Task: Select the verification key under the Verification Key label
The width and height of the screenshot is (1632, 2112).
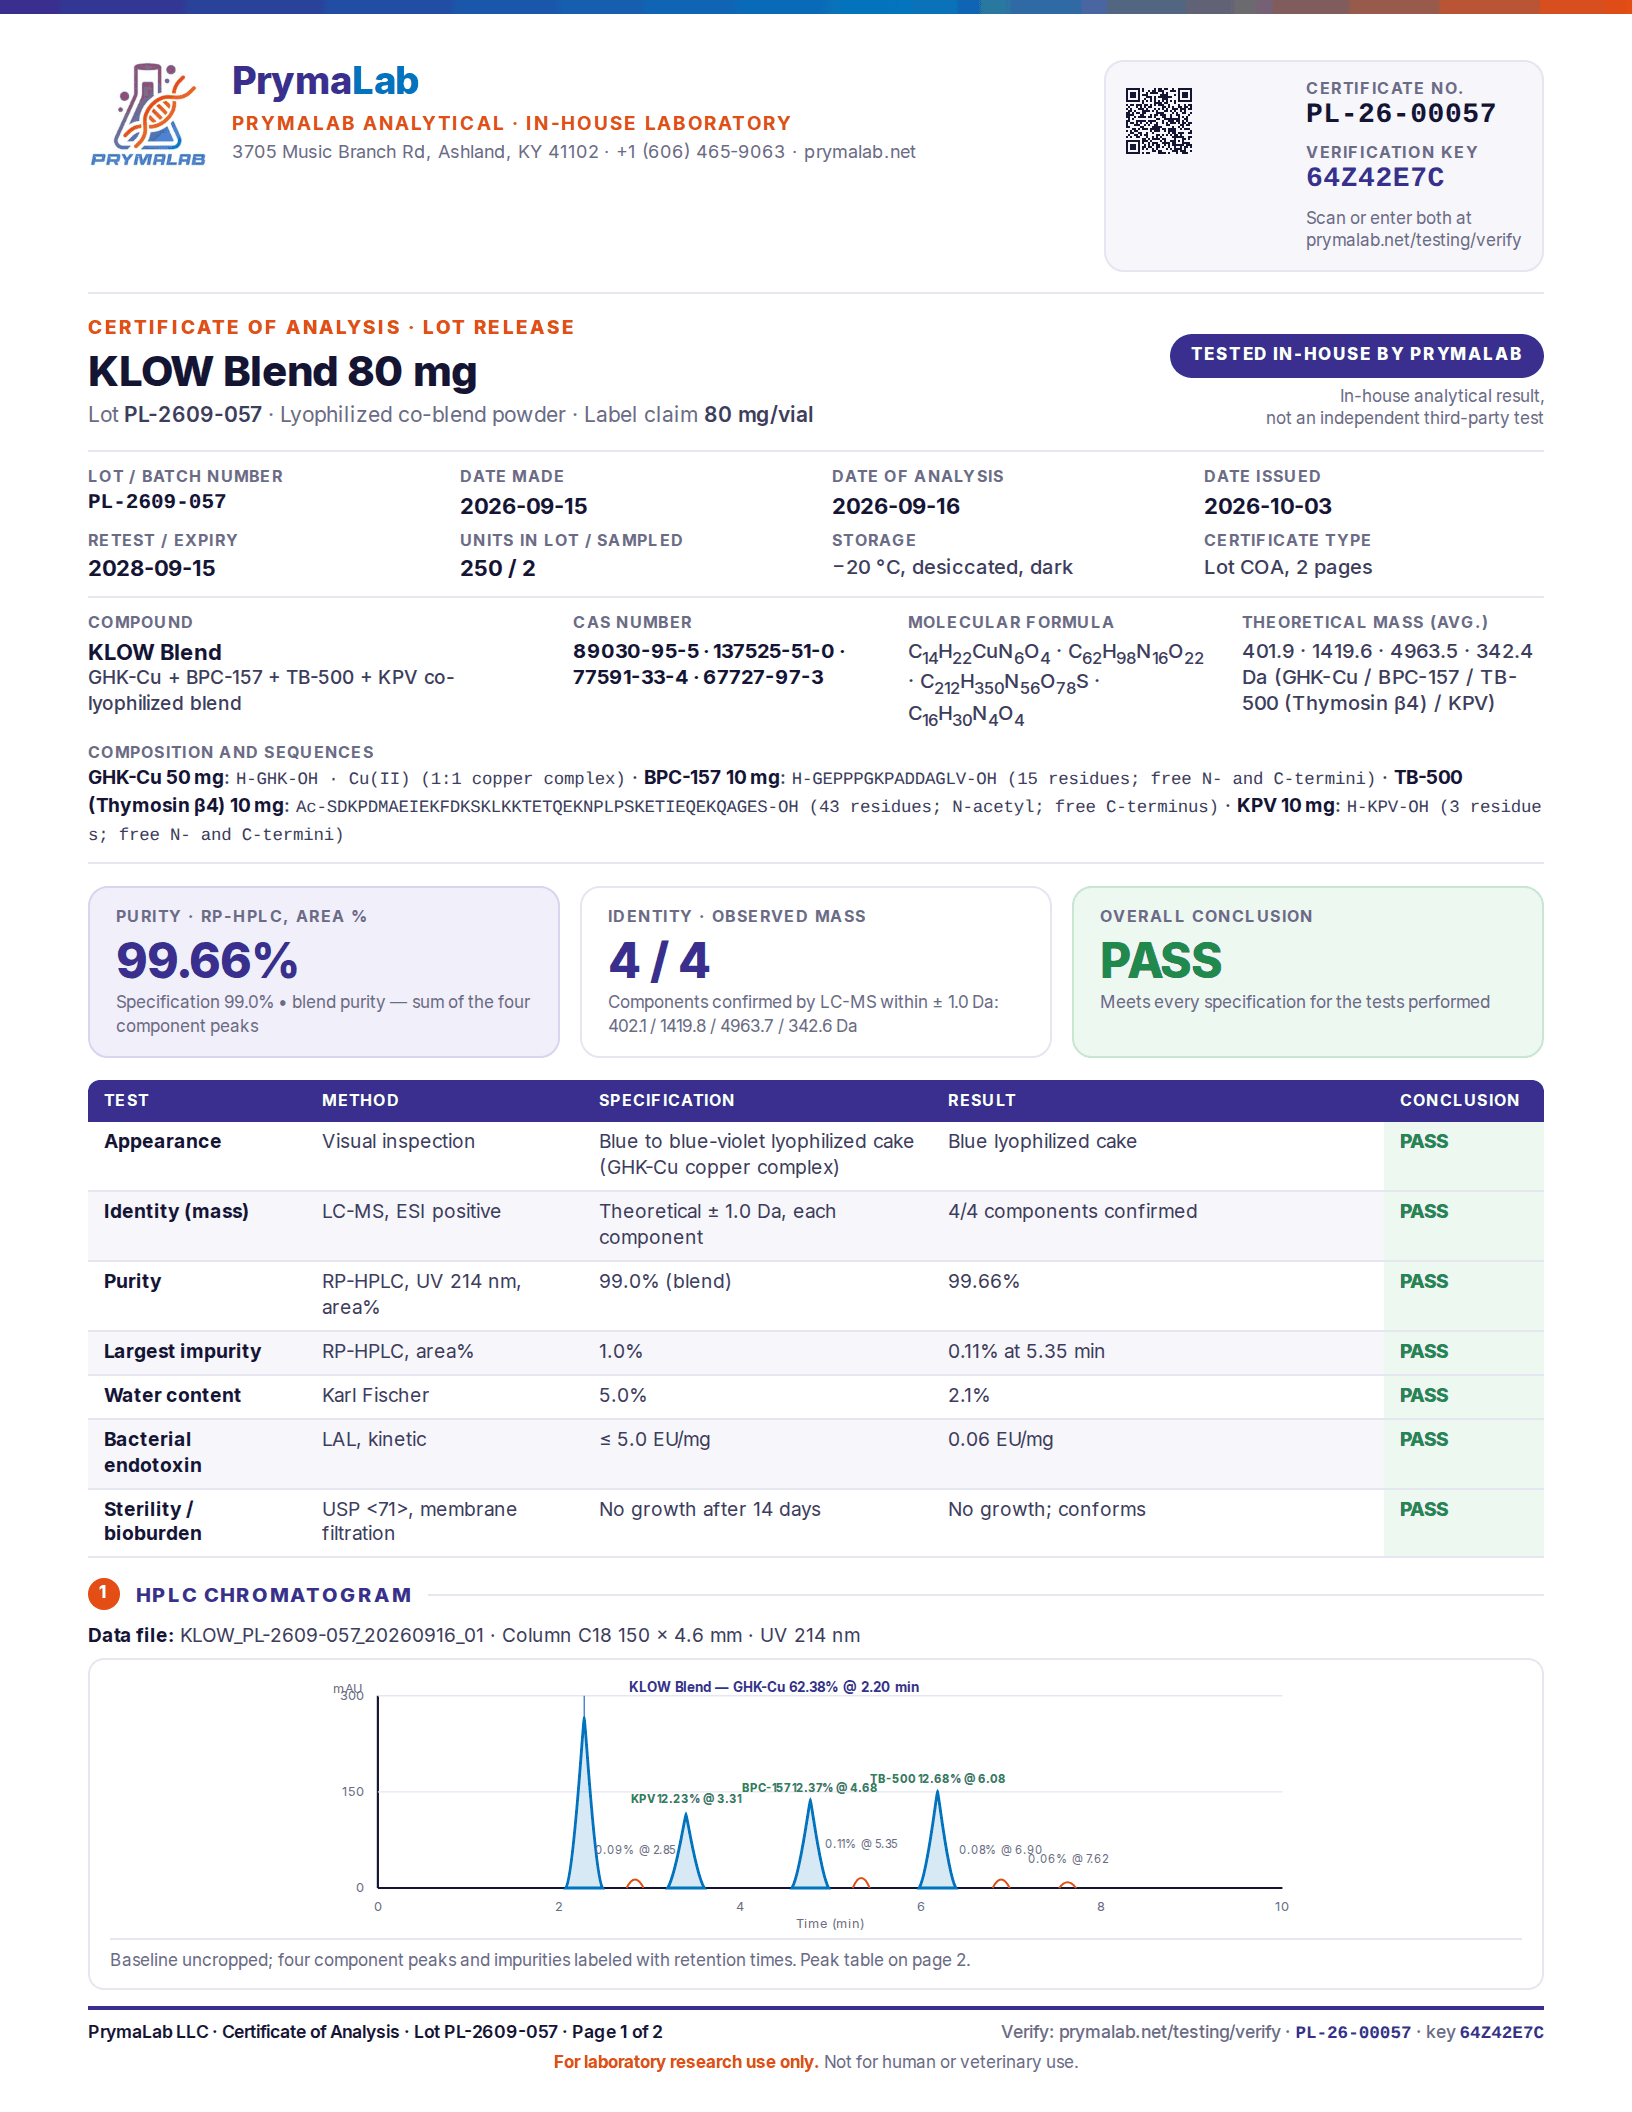Action: 1375,178
